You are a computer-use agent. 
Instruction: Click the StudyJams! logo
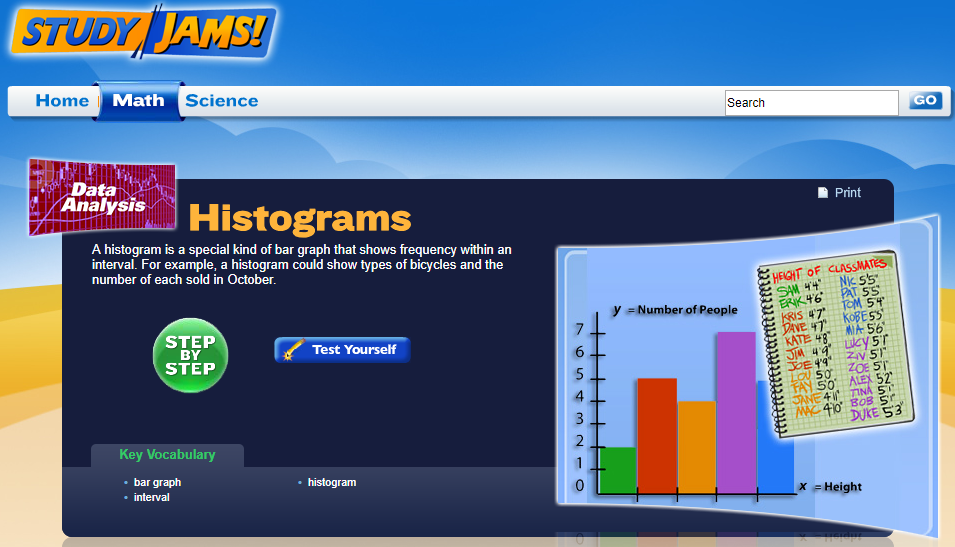tap(144, 32)
